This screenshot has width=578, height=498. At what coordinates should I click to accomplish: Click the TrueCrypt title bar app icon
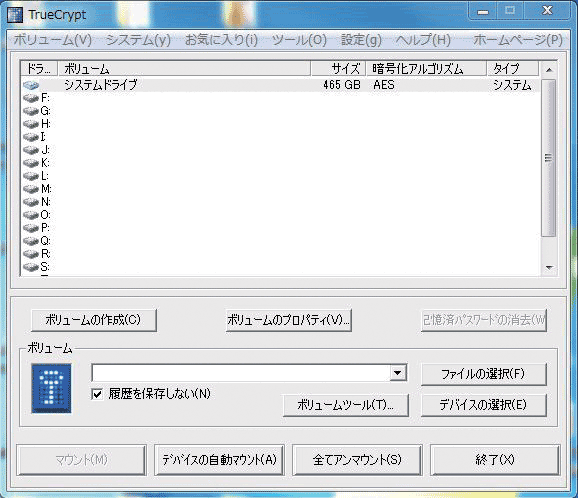[x=15, y=15]
